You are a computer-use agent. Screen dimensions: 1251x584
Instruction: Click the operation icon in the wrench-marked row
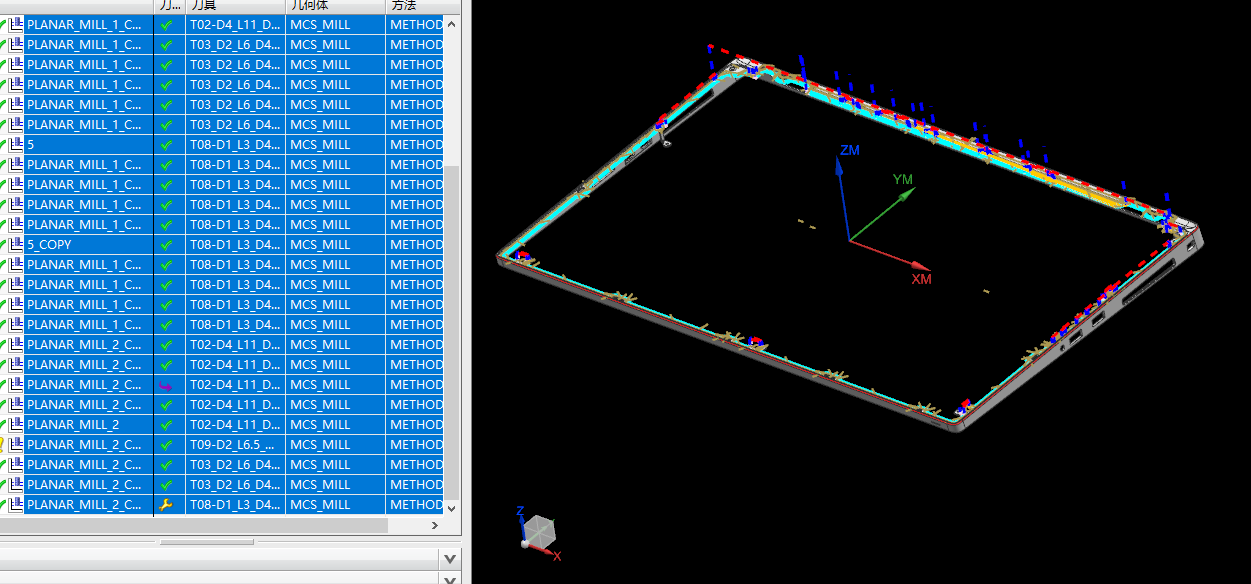point(16,504)
